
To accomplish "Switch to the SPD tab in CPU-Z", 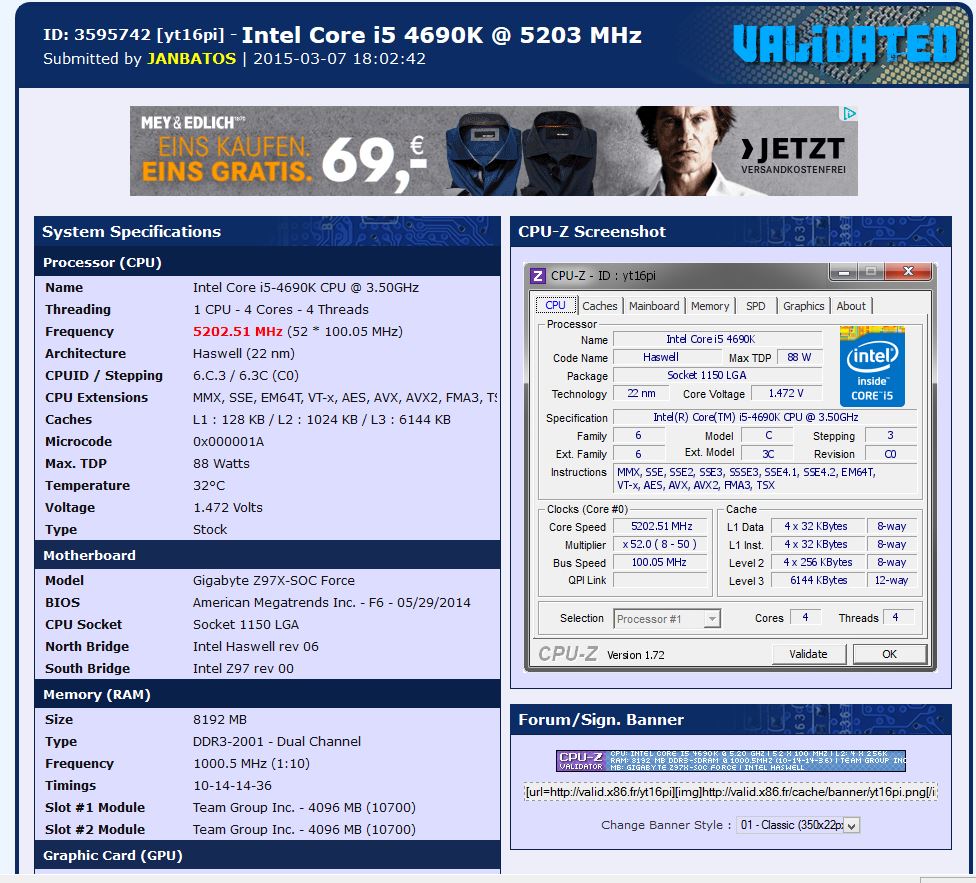I will coord(756,306).
